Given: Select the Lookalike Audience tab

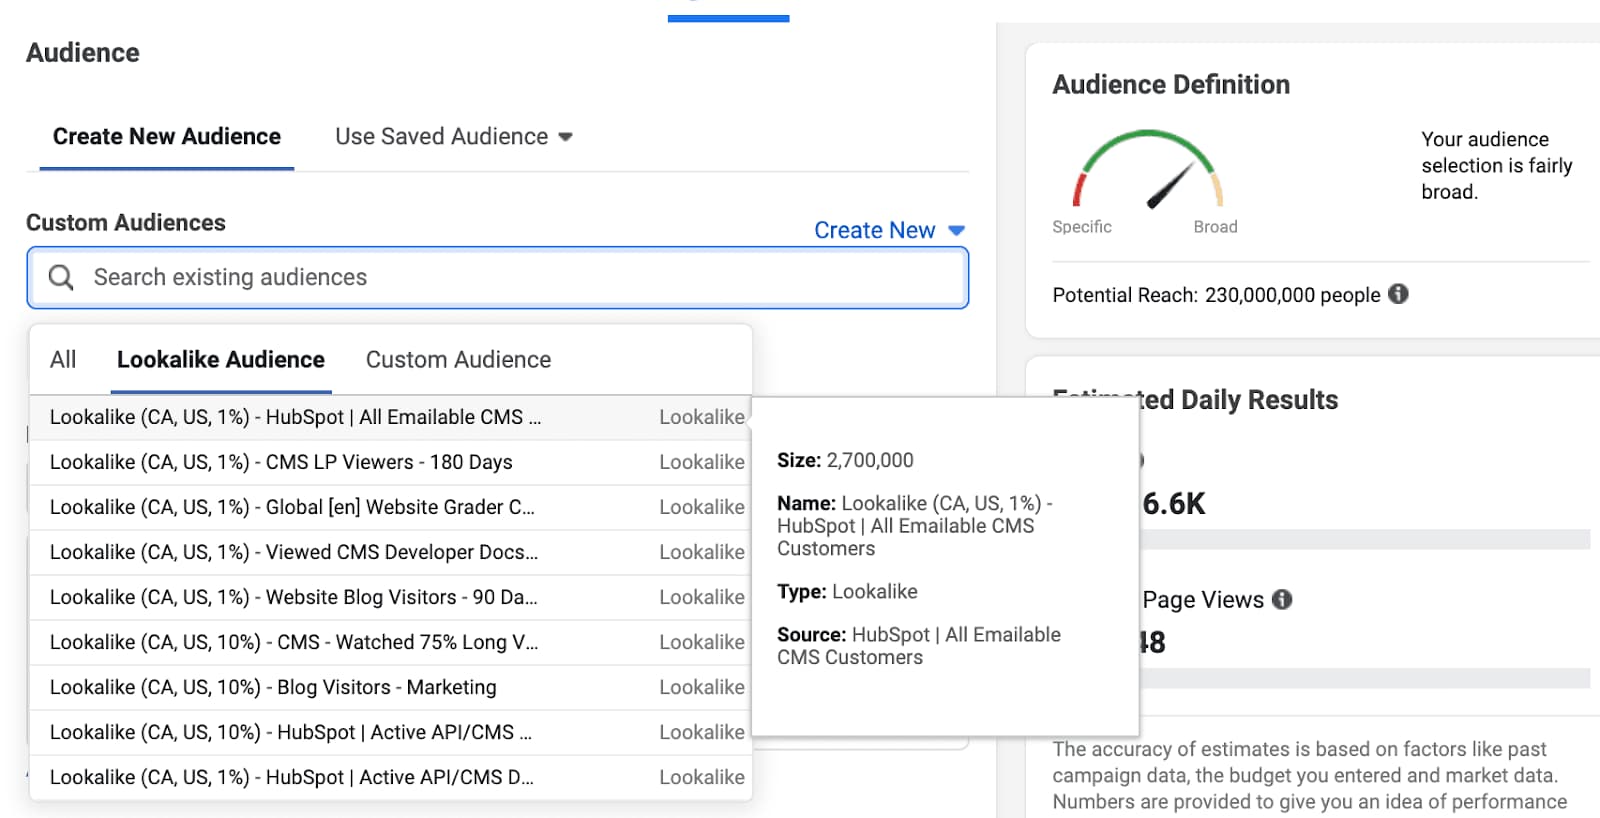Looking at the screenshot, I should 220,360.
